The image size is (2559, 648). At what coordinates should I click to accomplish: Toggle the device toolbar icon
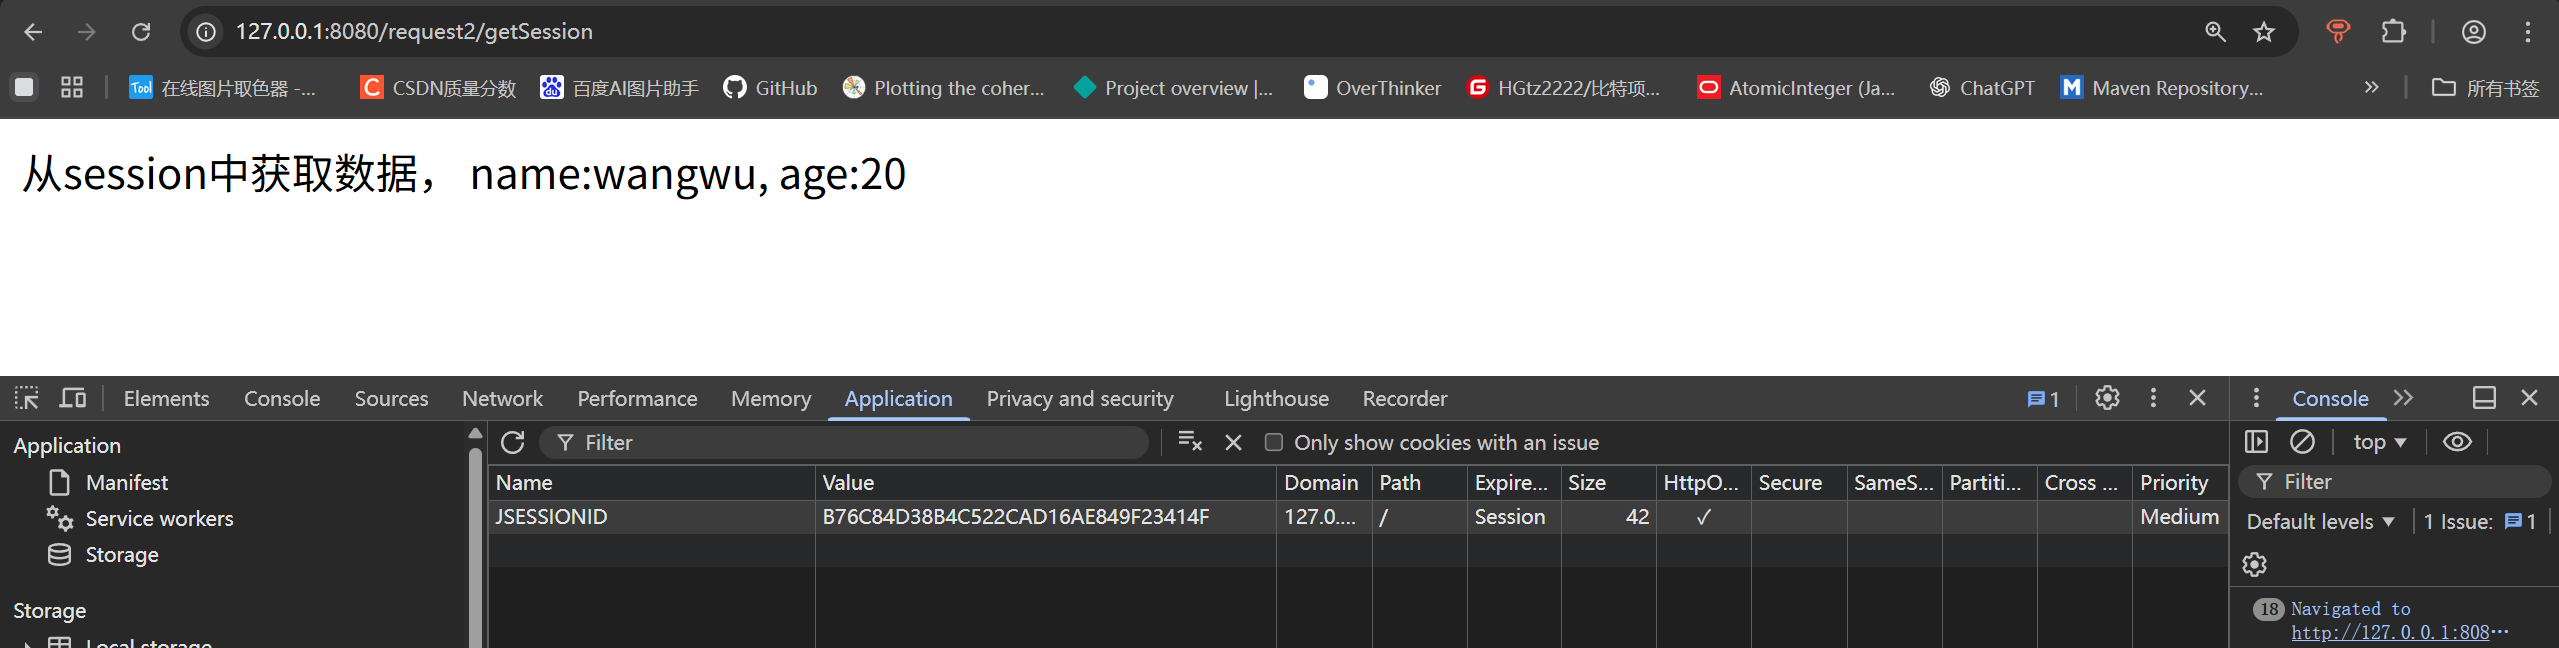[73, 398]
